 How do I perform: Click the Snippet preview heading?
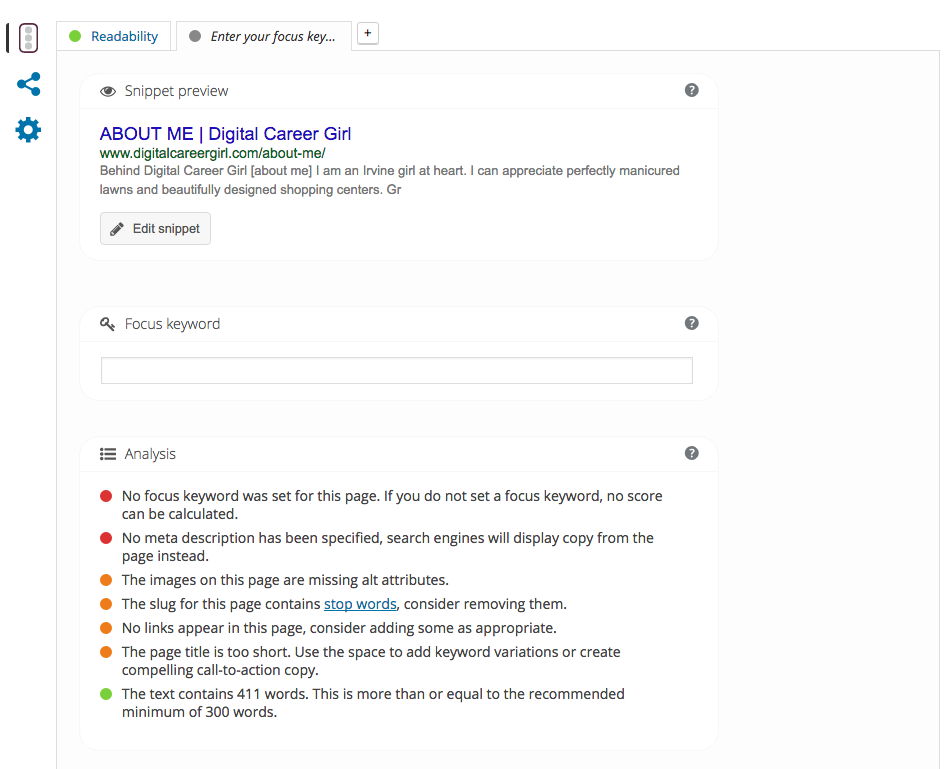176,91
